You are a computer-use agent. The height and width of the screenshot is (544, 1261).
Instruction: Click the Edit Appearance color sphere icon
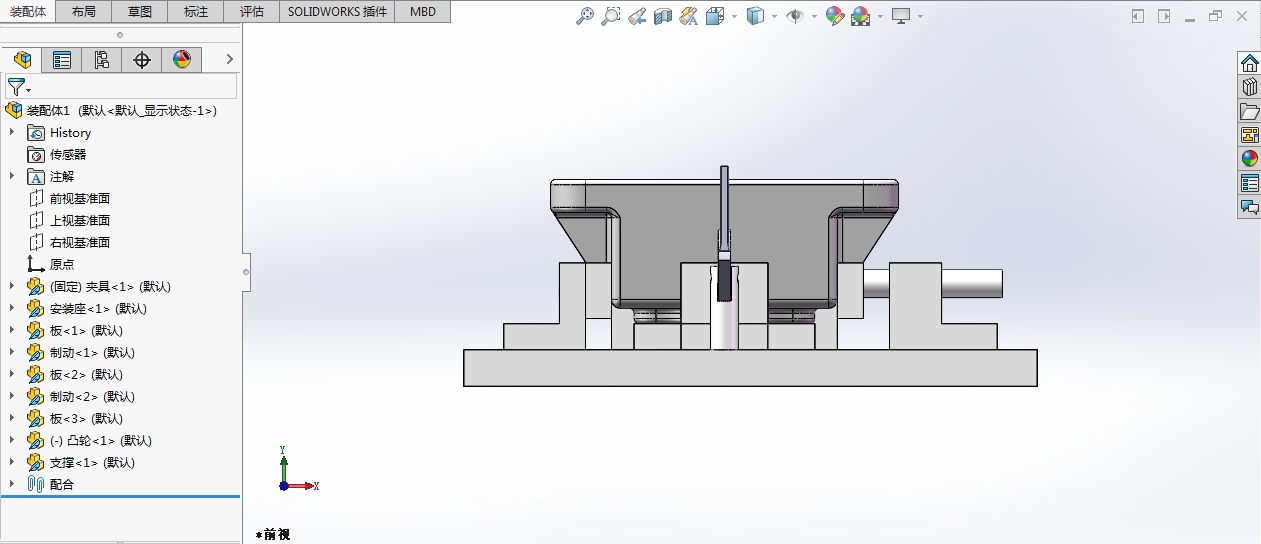(835, 16)
